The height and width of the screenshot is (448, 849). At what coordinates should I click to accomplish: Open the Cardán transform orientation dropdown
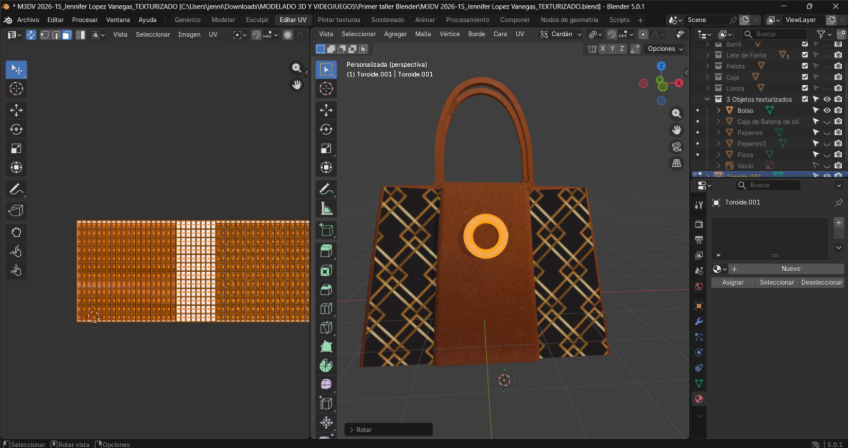coord(563,34)
